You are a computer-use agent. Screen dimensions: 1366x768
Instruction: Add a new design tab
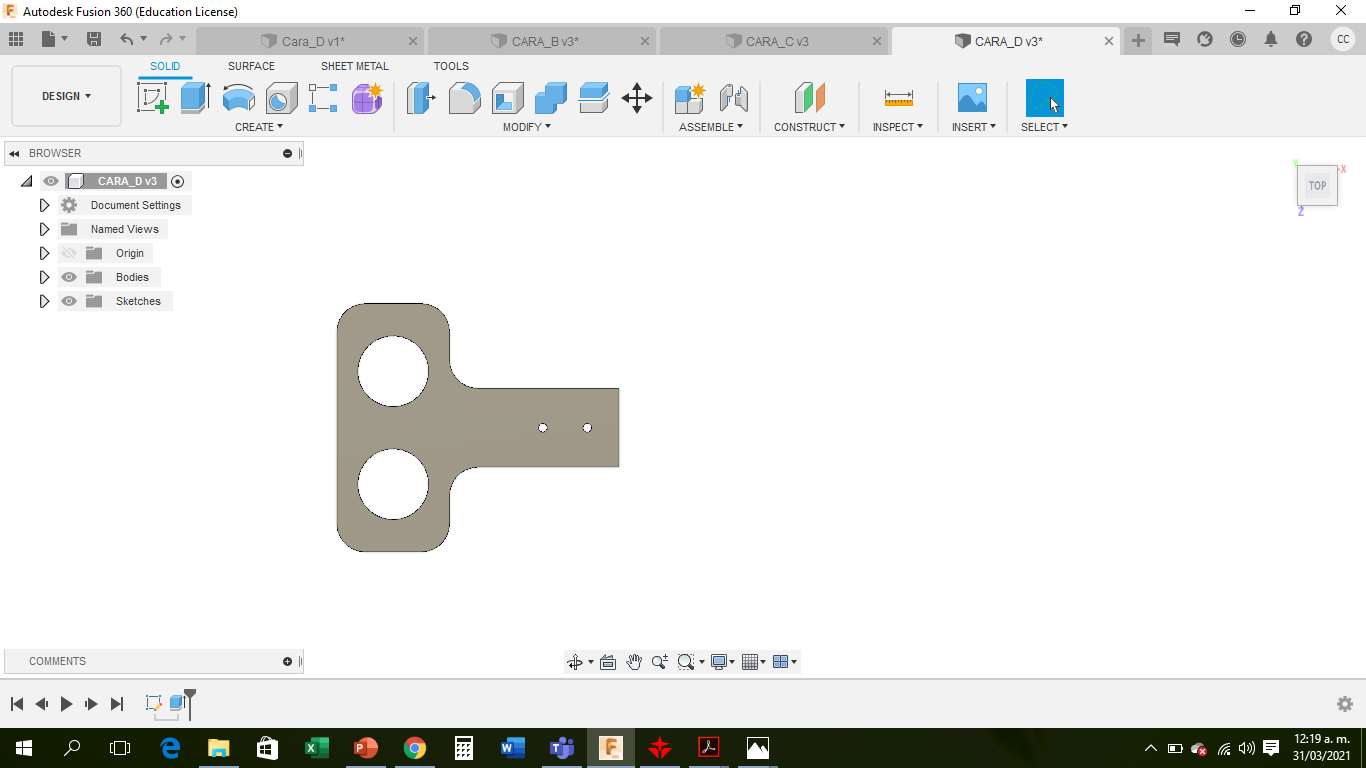[x=1138, y=40]
